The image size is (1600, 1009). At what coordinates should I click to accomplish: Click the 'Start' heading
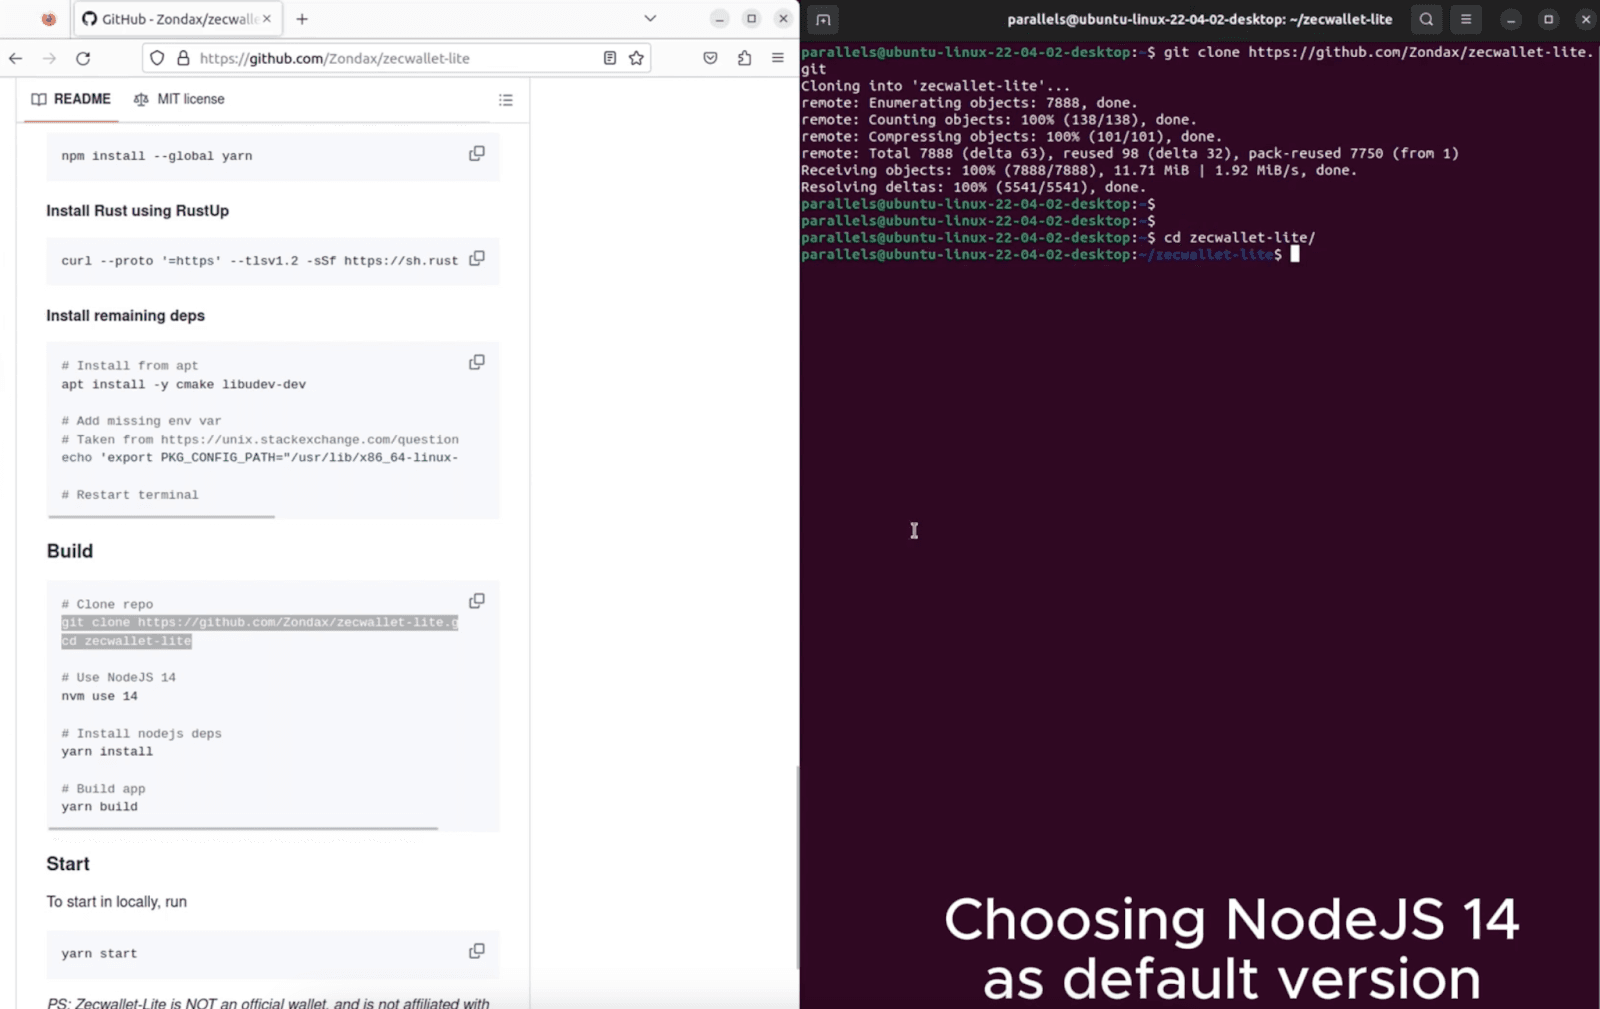pos(68,864)
